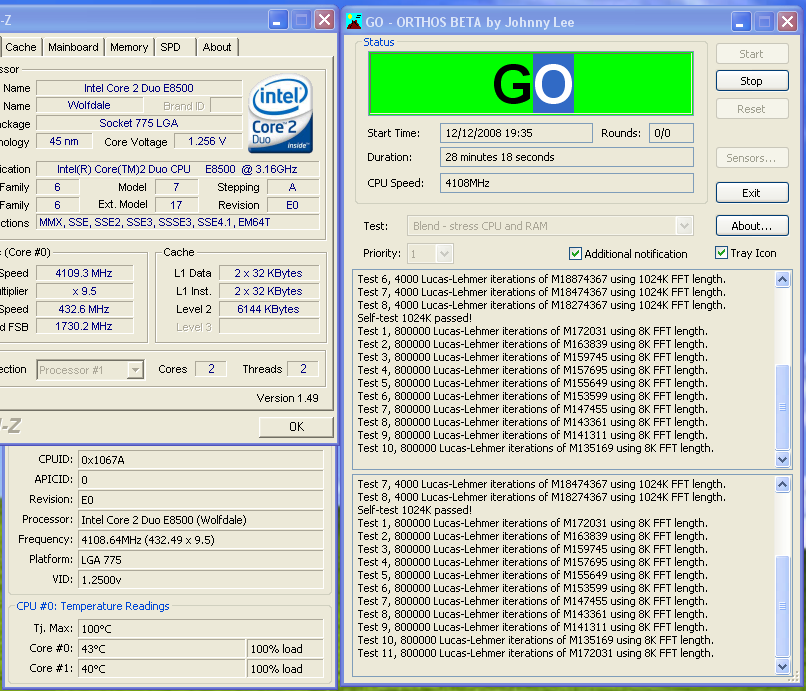
Task: Click the 'CPU #0: Temperature Readings' heading
Action: [x=93, y=606]
